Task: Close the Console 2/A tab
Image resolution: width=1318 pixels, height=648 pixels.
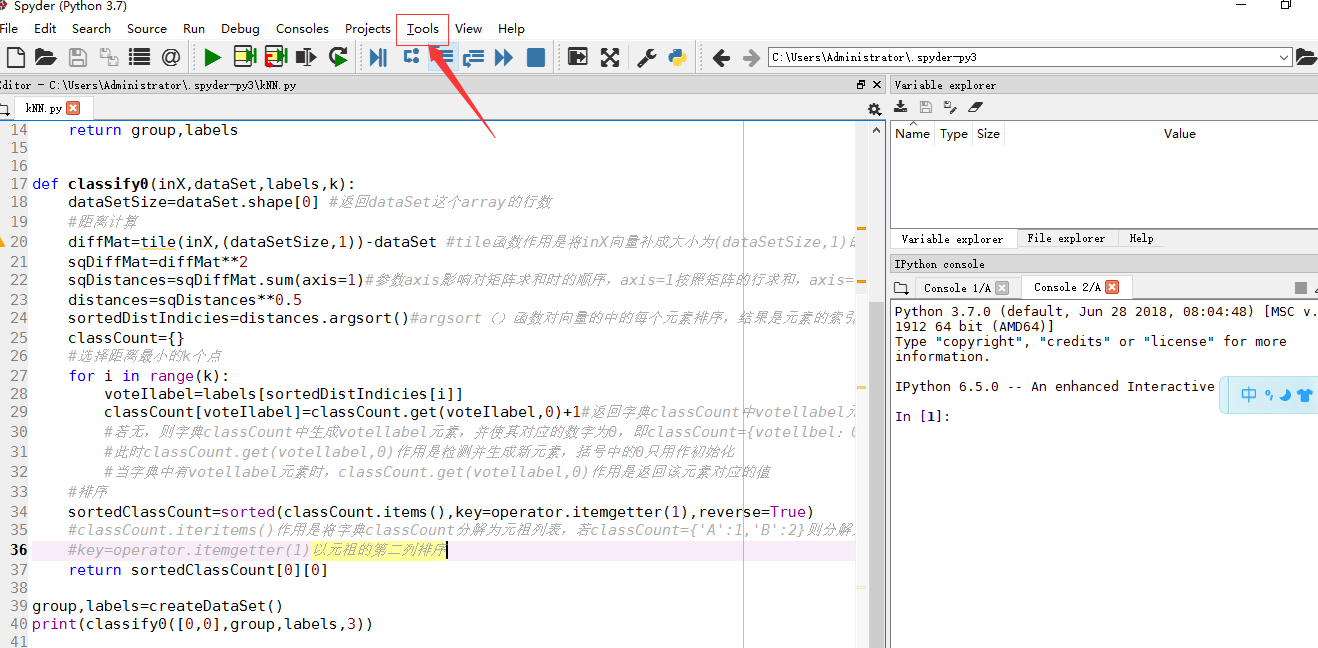Action: pyautogui.click(x=1112, y=287)
